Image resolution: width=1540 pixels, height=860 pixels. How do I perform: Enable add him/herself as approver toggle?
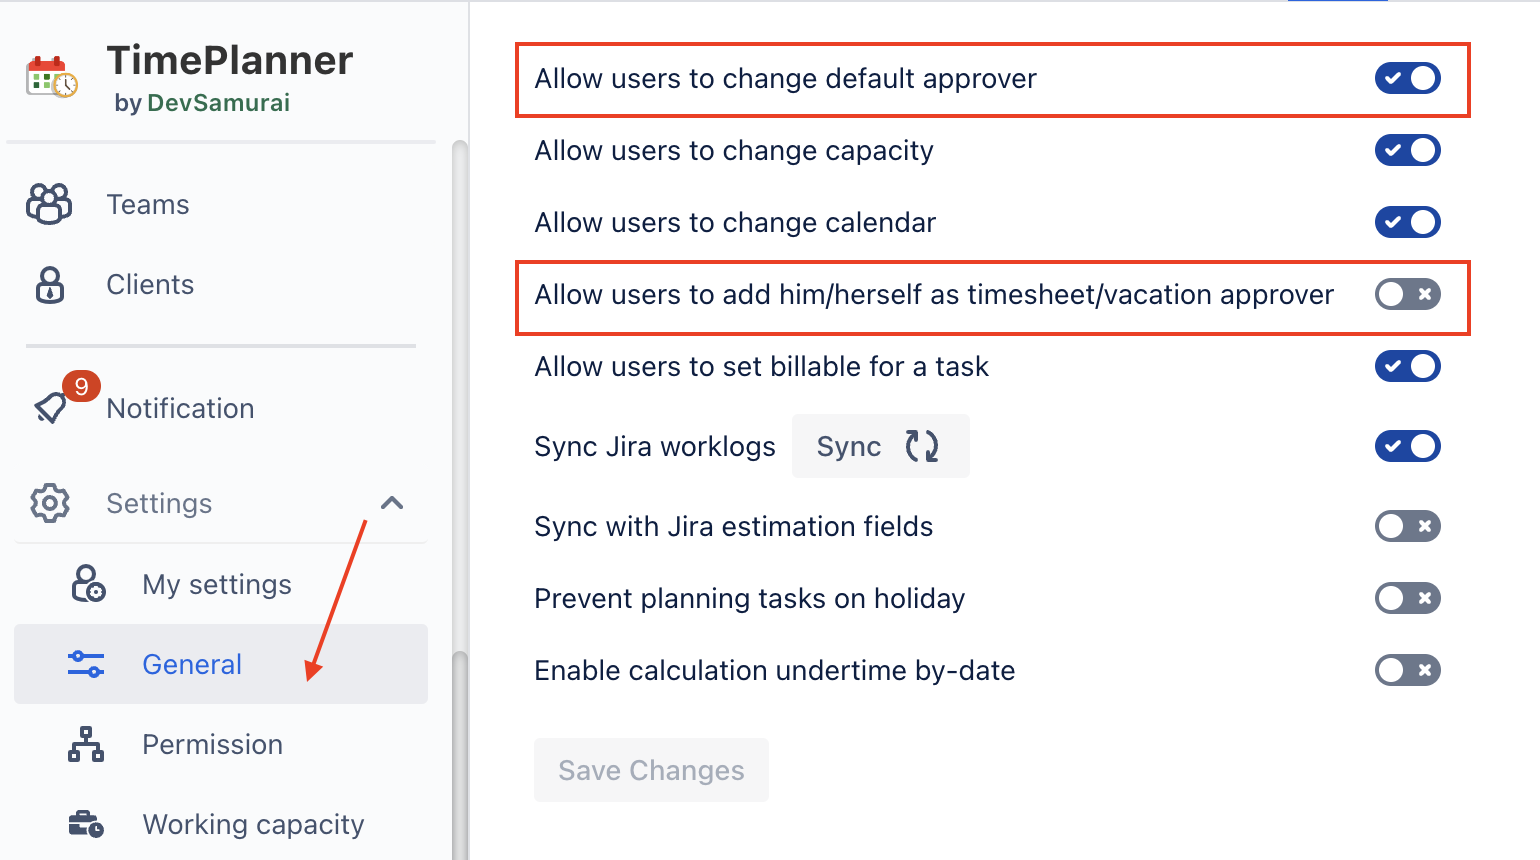1407,294
